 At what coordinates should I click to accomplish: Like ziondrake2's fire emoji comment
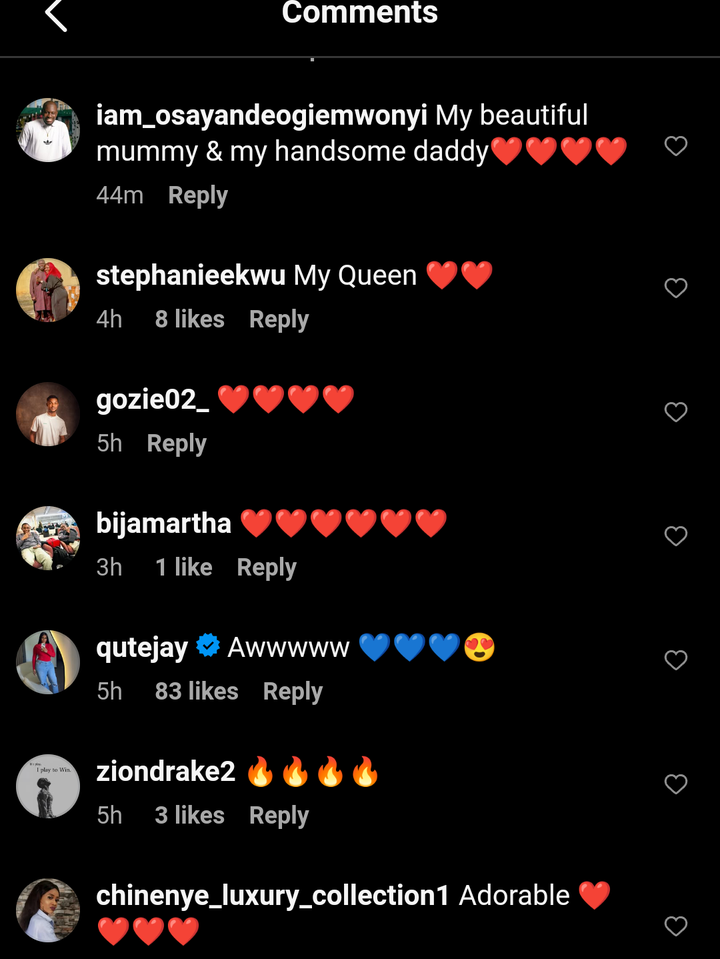click(676, 784)
